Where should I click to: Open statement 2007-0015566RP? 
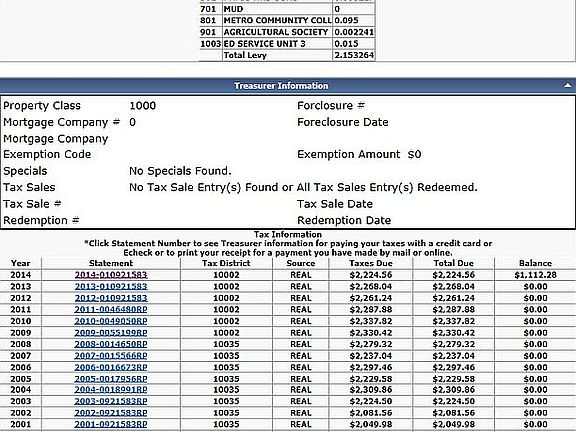(x=111, y=356)
